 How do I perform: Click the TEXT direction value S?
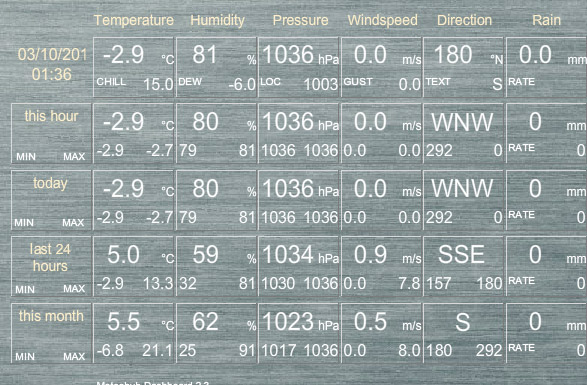click(497, 85)
